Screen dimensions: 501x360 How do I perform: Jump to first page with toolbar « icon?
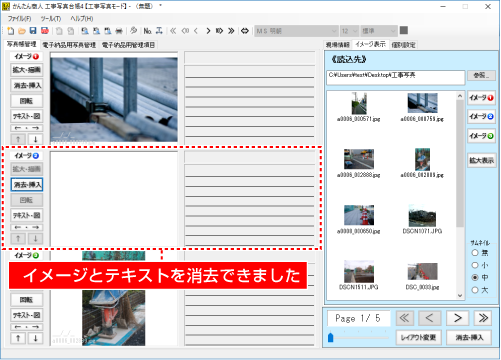pyautogui.click(x=173, y=31)
